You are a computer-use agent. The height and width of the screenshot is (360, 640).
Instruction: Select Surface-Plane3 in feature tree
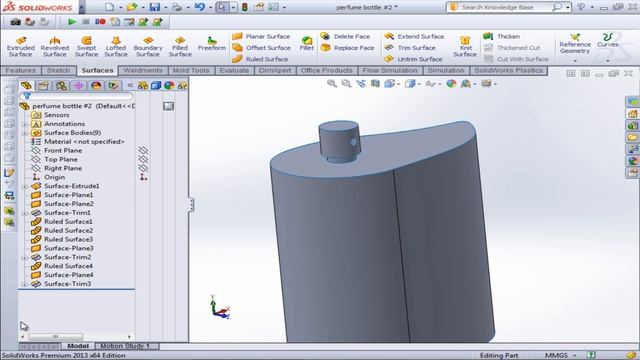[69, 248]
